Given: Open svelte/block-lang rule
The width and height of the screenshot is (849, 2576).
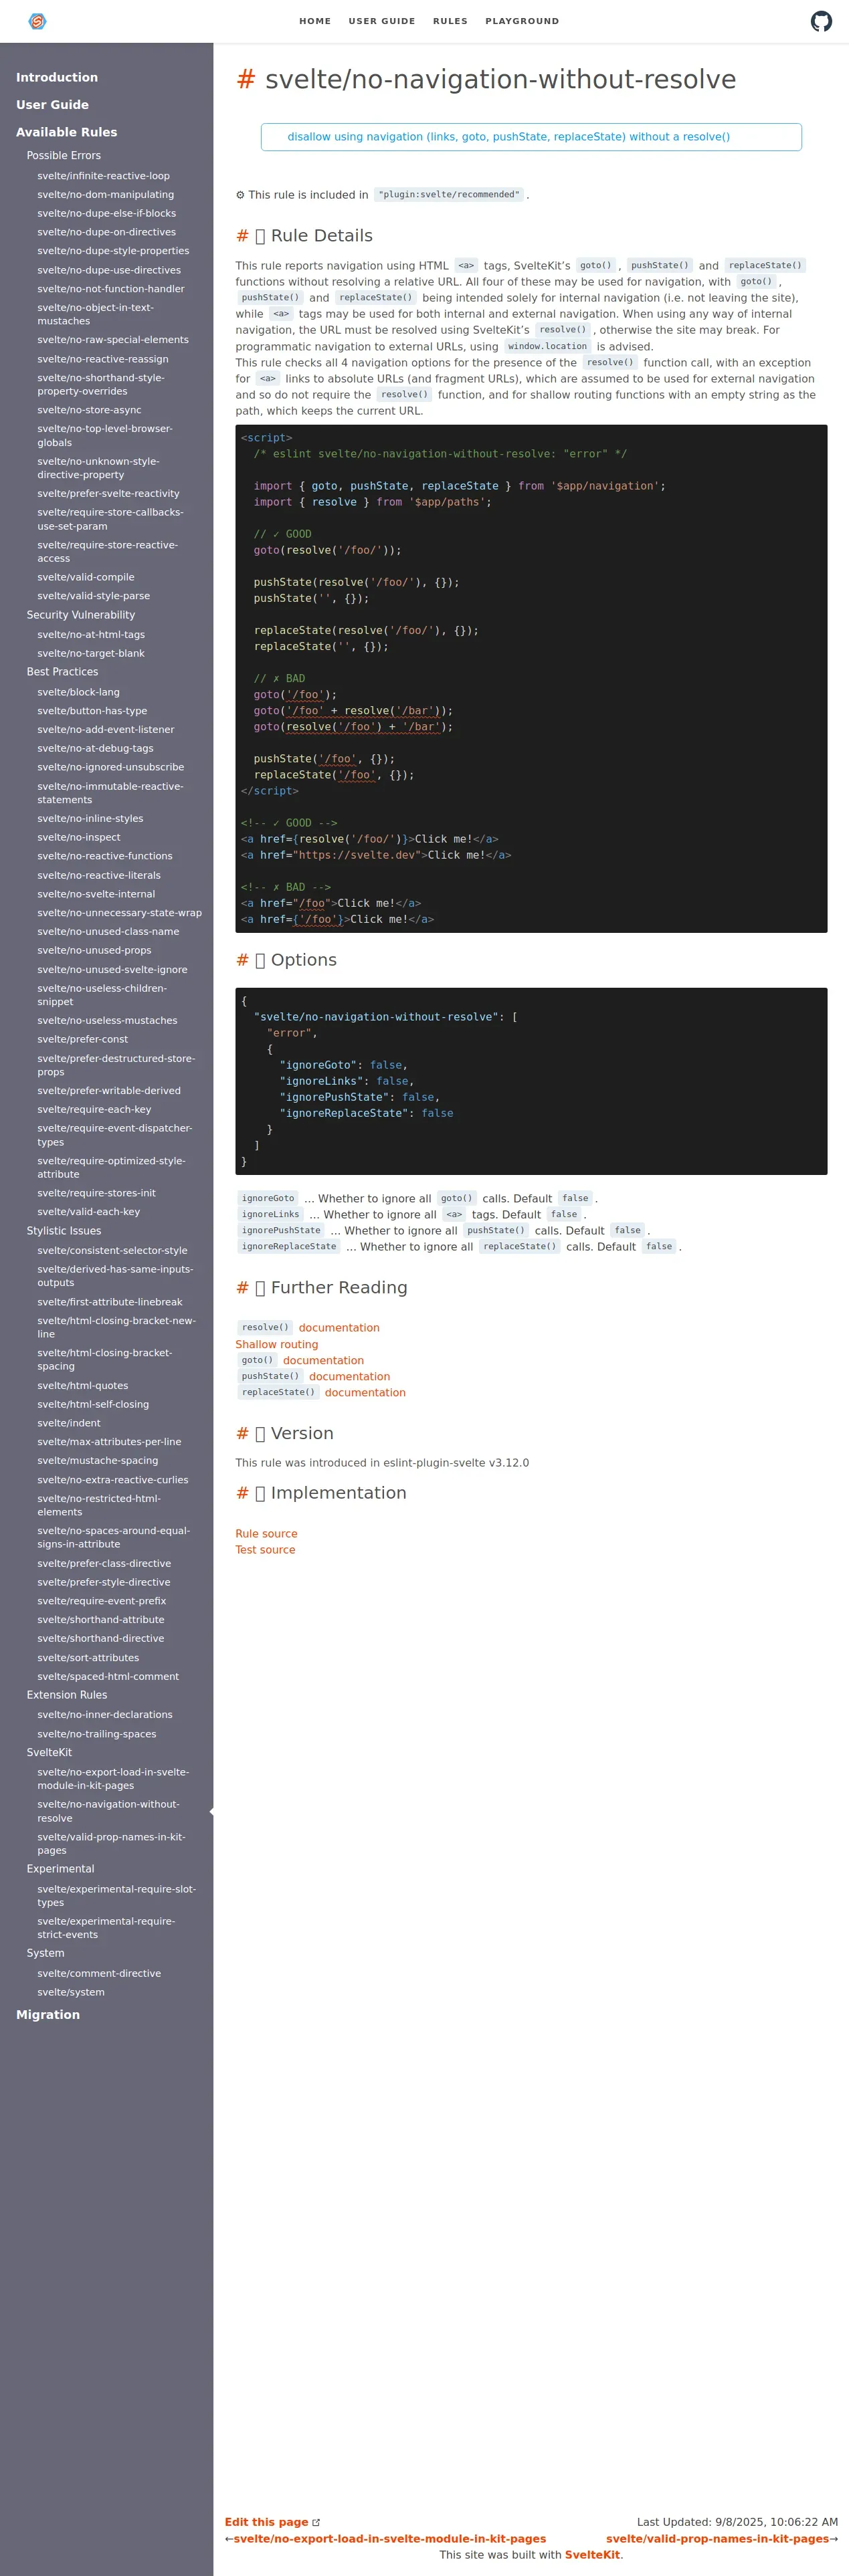Looking at the screenshot, I should (79, 692).
